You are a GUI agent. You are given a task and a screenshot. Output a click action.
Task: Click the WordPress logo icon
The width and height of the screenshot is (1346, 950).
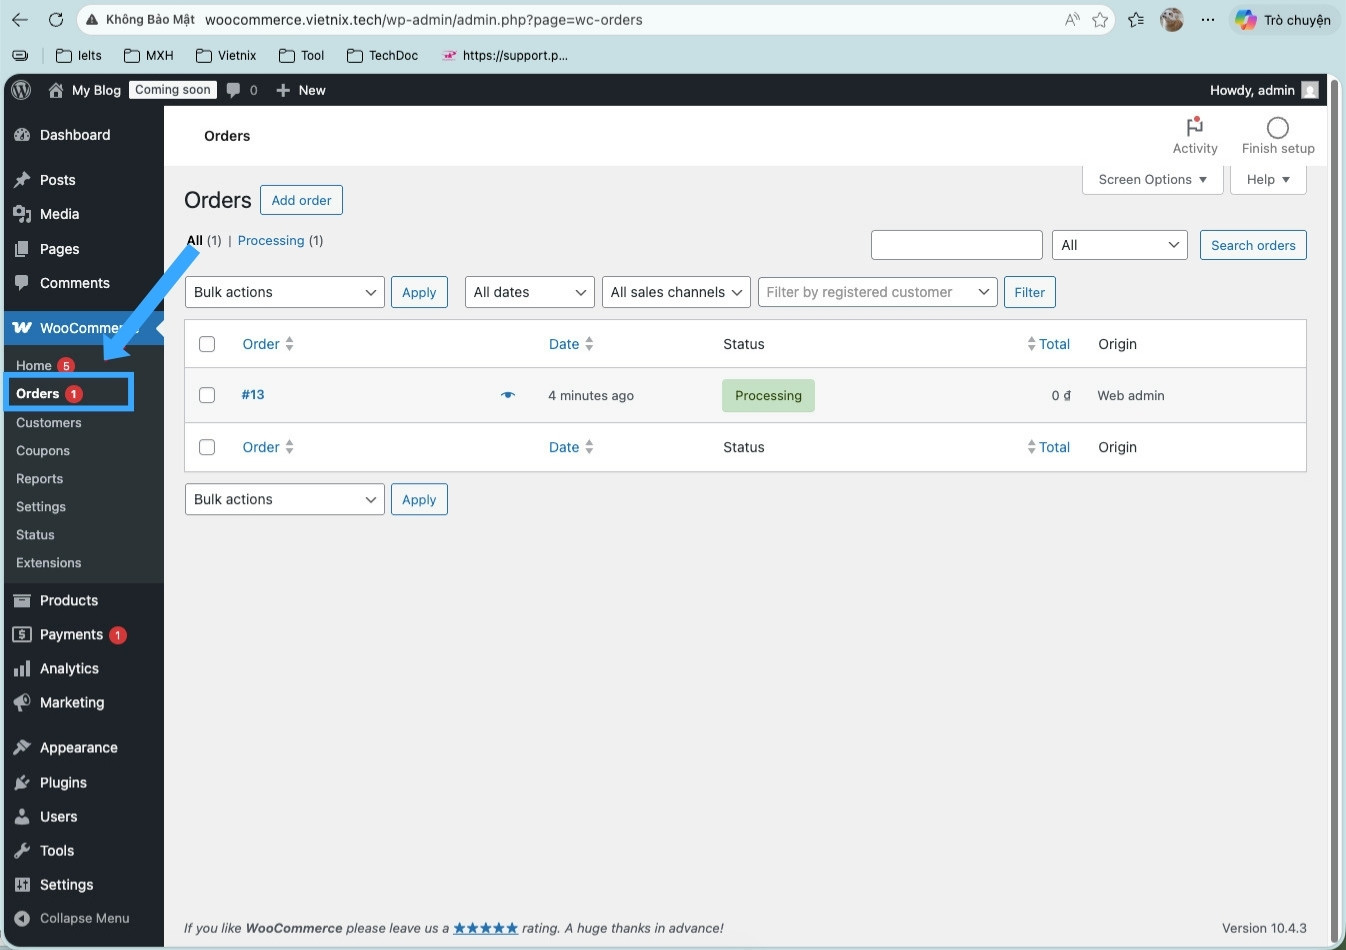coord(21,90)
